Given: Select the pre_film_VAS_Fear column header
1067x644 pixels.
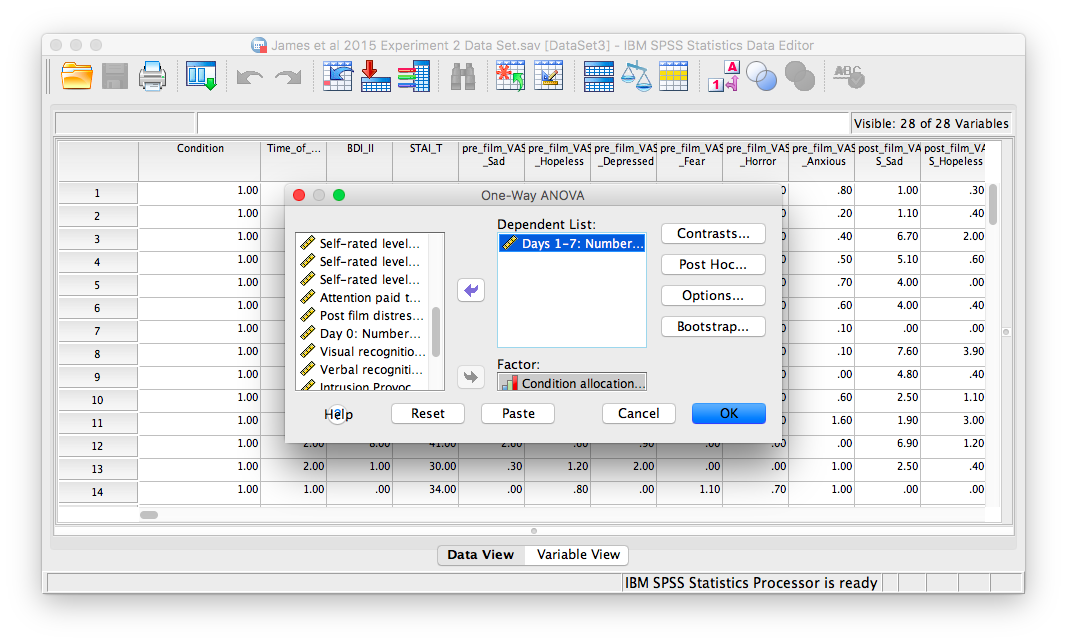Looking at the screenshot, I should tap(690, 161).
